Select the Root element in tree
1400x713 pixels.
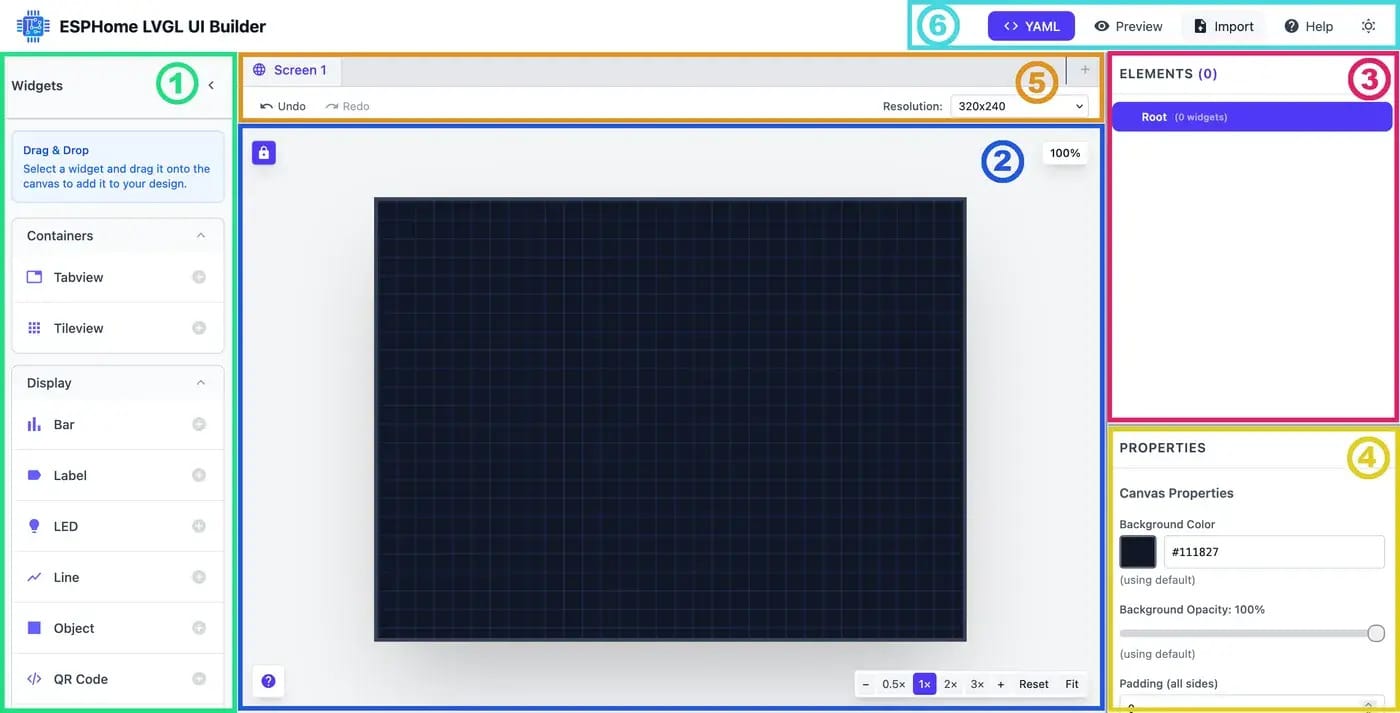pyautogui.click(x=1252, y=117)
